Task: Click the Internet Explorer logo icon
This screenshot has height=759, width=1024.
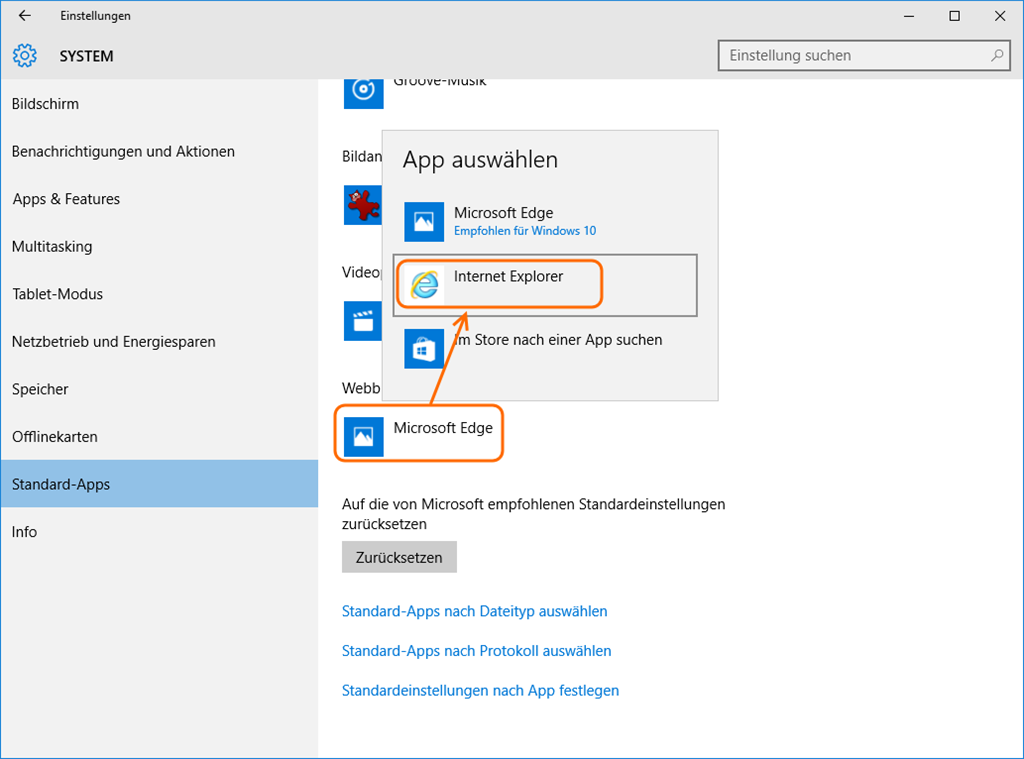Action: [425, 285]
